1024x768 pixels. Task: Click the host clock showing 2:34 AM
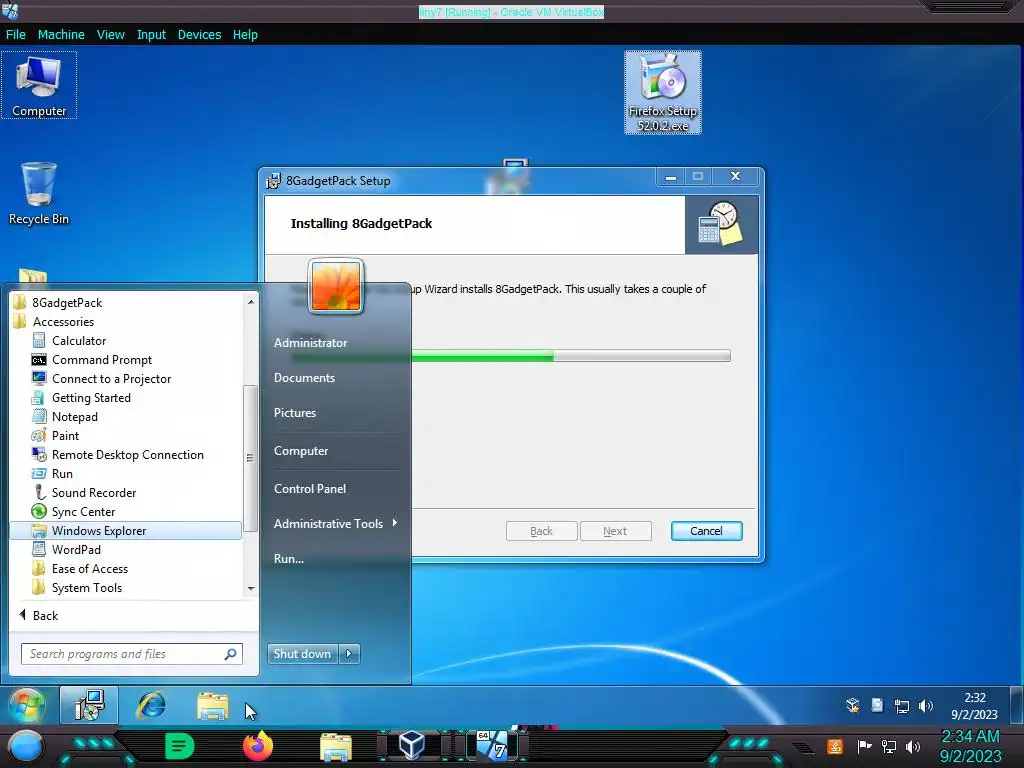pos(970,737)
